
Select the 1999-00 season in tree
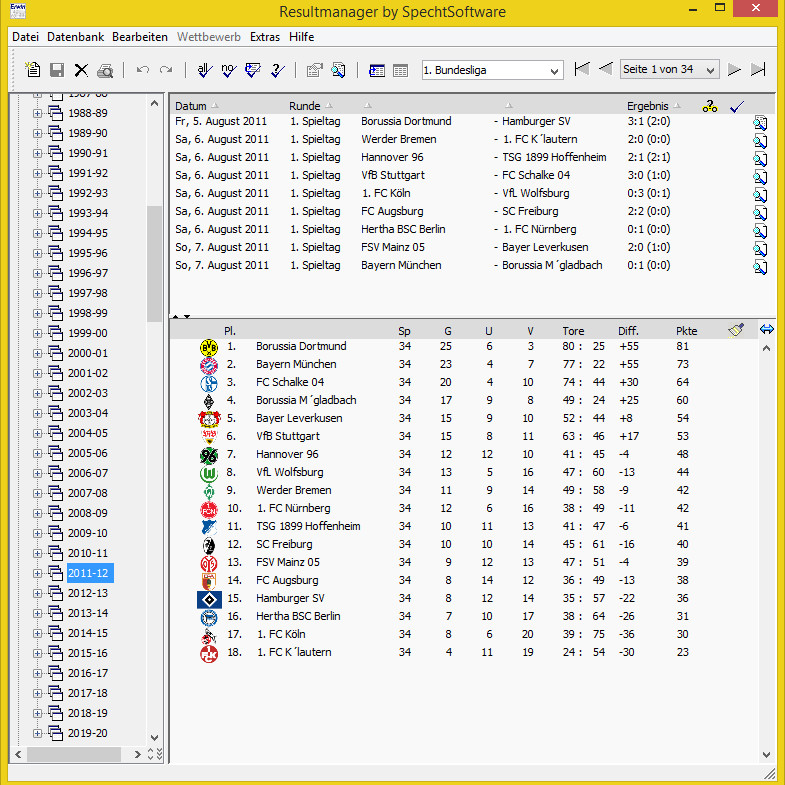pyautogui.click(x=88, y=333)
